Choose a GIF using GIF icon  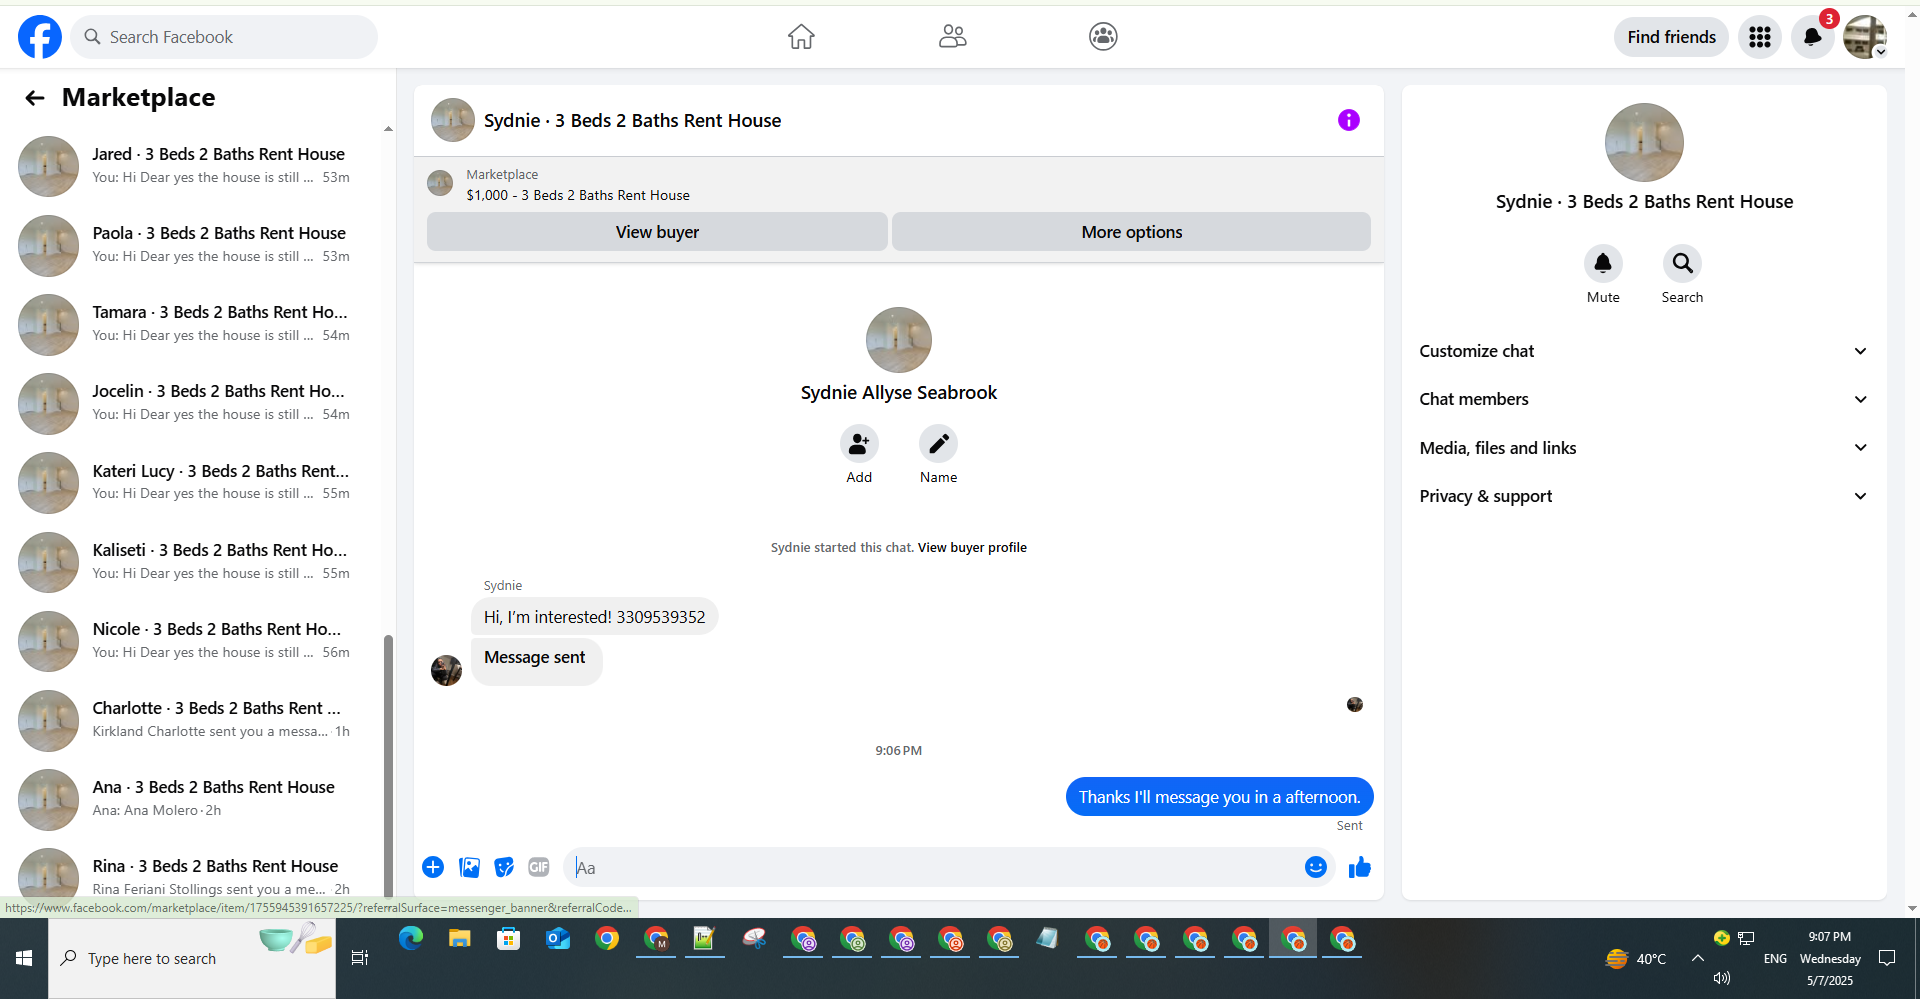pos(539,867)
